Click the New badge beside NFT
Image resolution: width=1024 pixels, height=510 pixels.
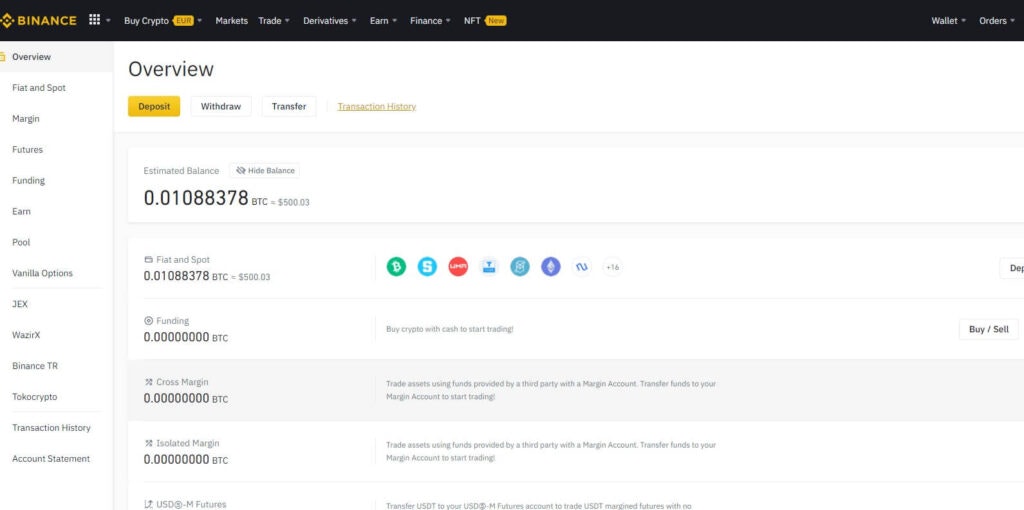[496, 21]
